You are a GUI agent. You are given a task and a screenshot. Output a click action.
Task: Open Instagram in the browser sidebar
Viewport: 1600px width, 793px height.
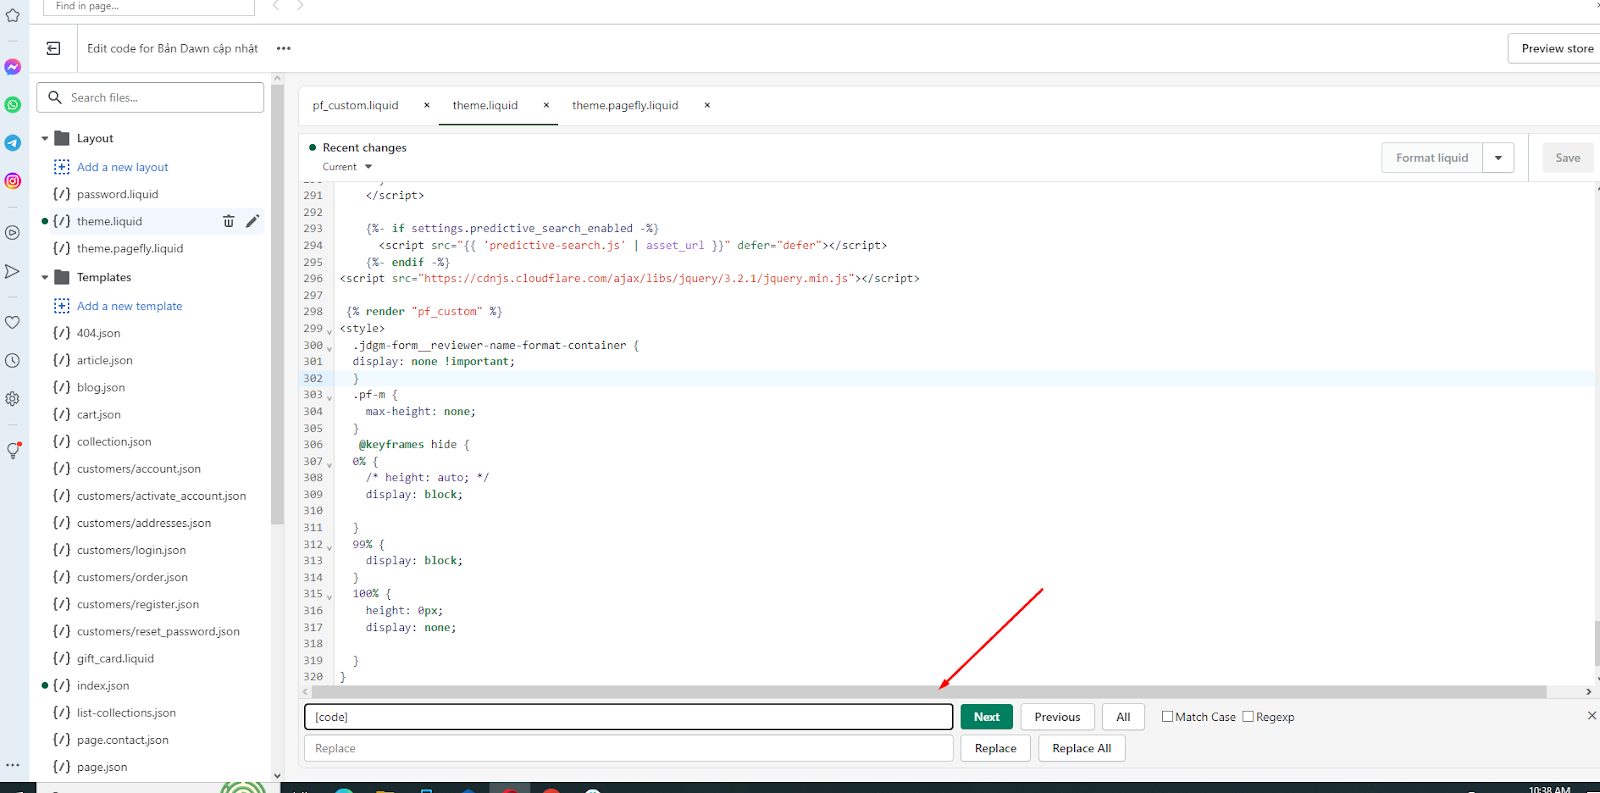[x=13, y=181]
